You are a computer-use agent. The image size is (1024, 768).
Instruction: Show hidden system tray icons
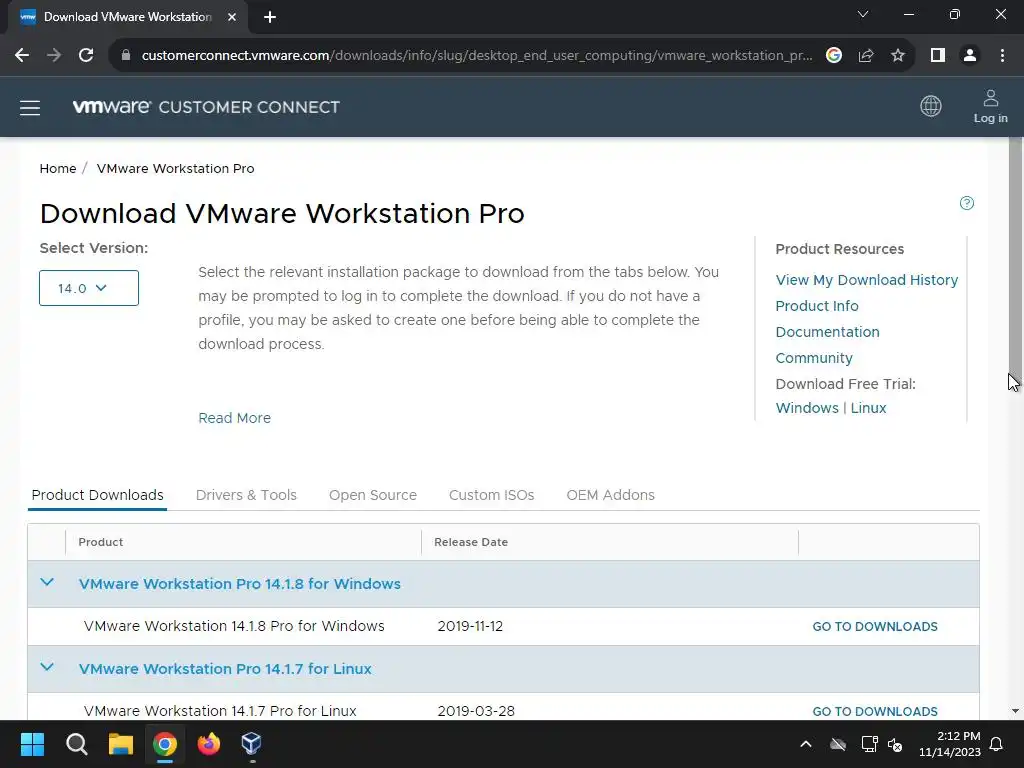pyautogui.click(x=806, y=744)
